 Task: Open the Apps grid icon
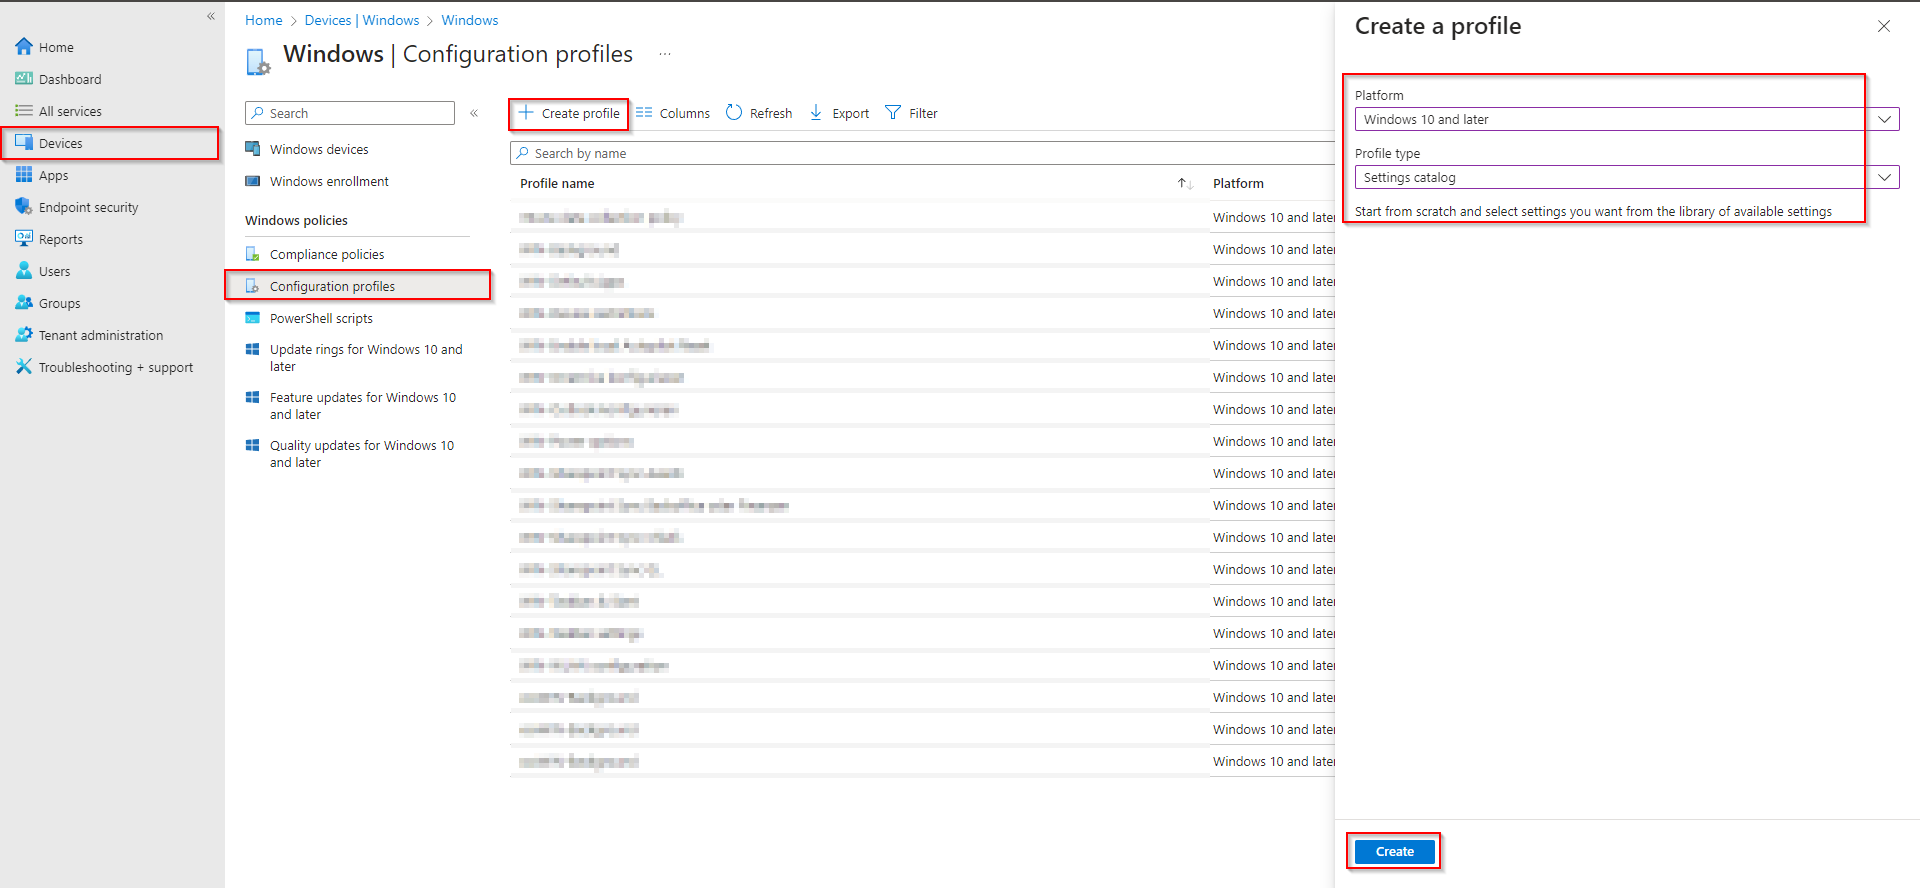pyautogui.click(x=24, y=175)
